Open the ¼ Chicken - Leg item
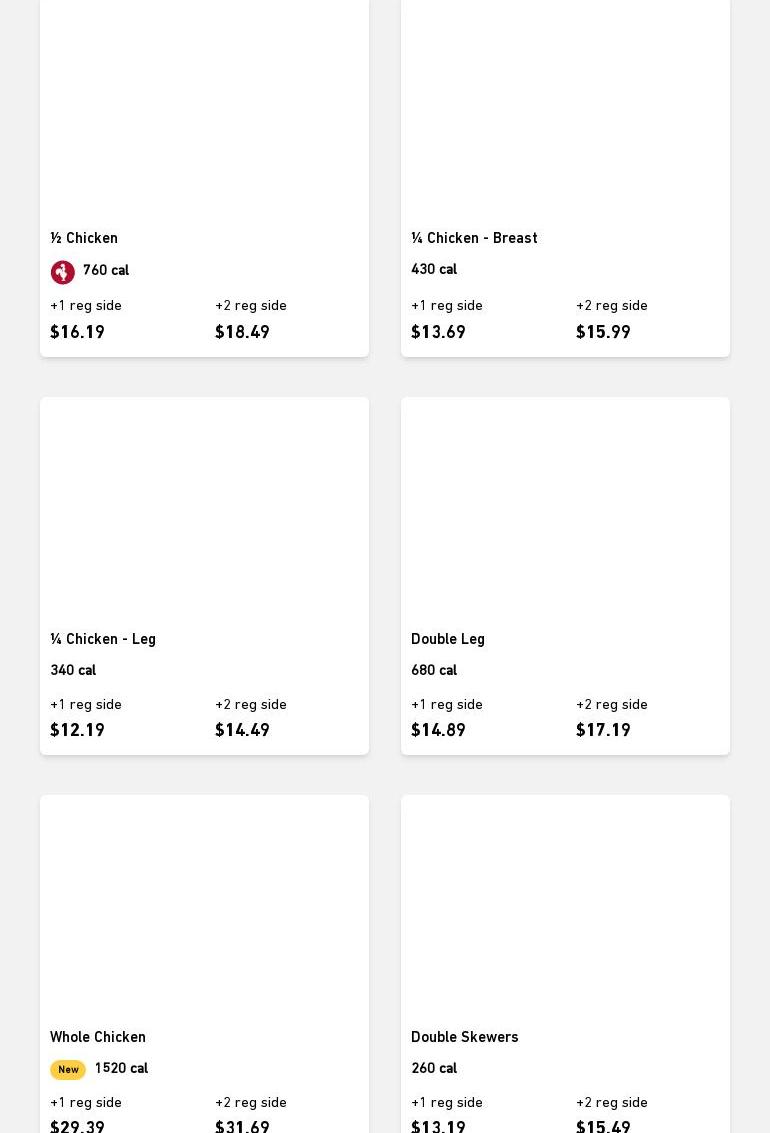The width and height of the screenshot is (770, 1133). click(103, 639)
